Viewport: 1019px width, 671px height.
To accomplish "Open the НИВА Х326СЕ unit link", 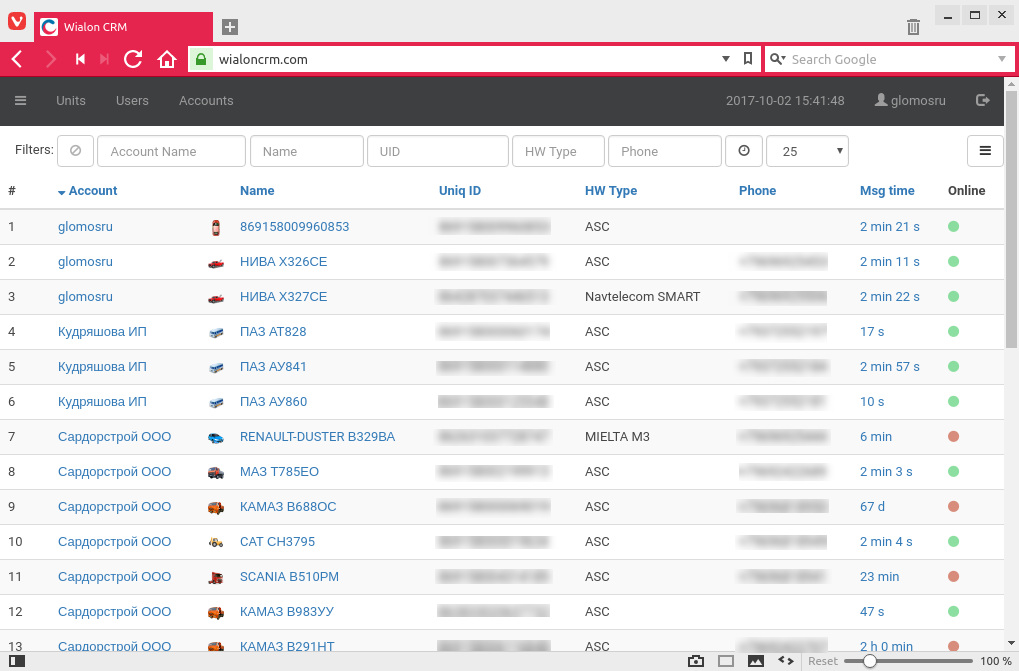I will point(283,262).
